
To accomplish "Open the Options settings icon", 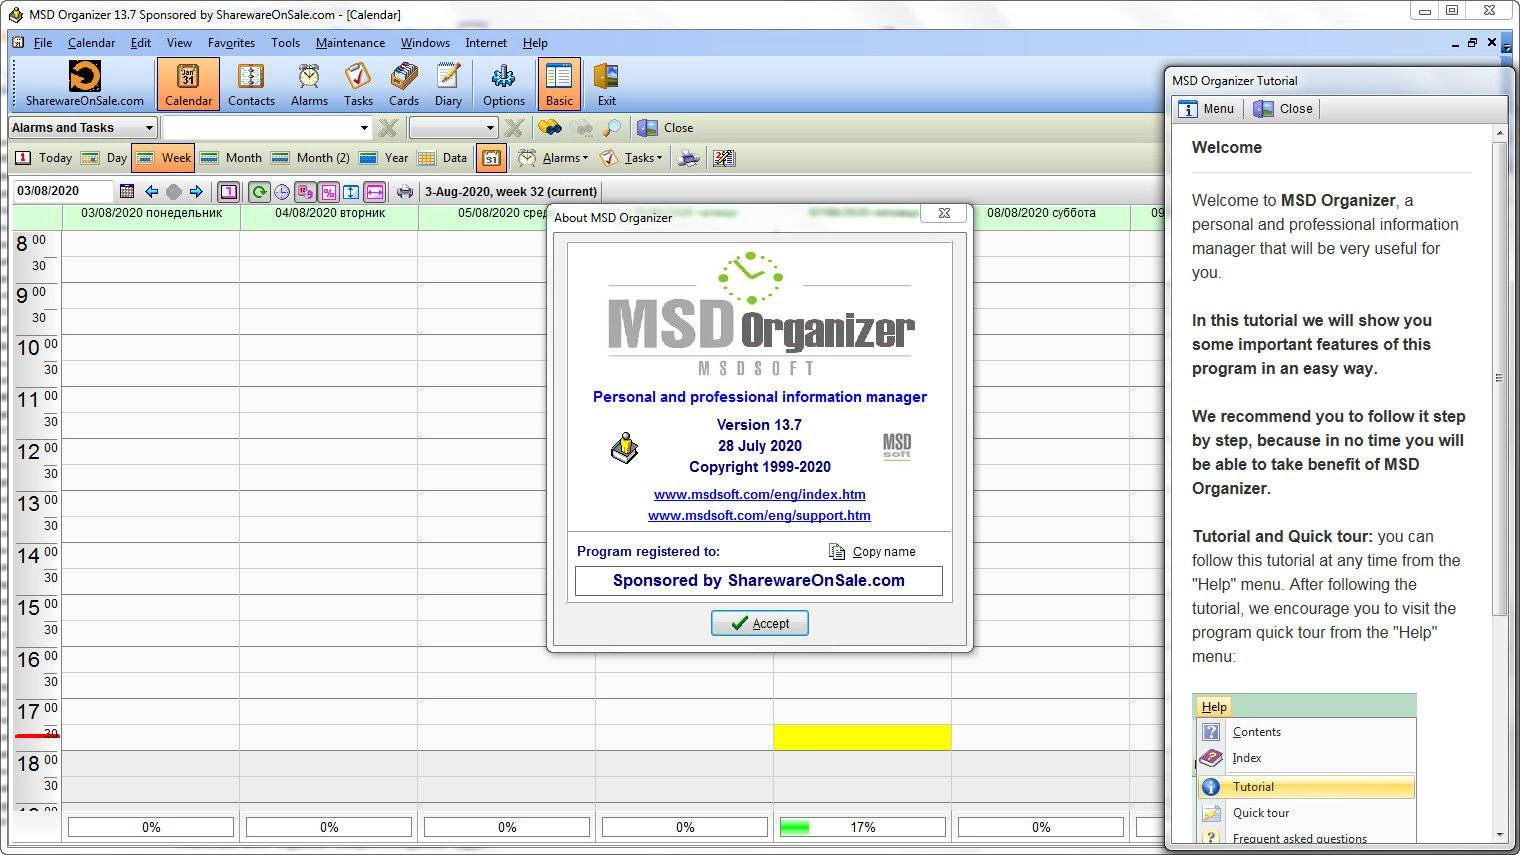I will pyautogui.click(x=504, y=84).
